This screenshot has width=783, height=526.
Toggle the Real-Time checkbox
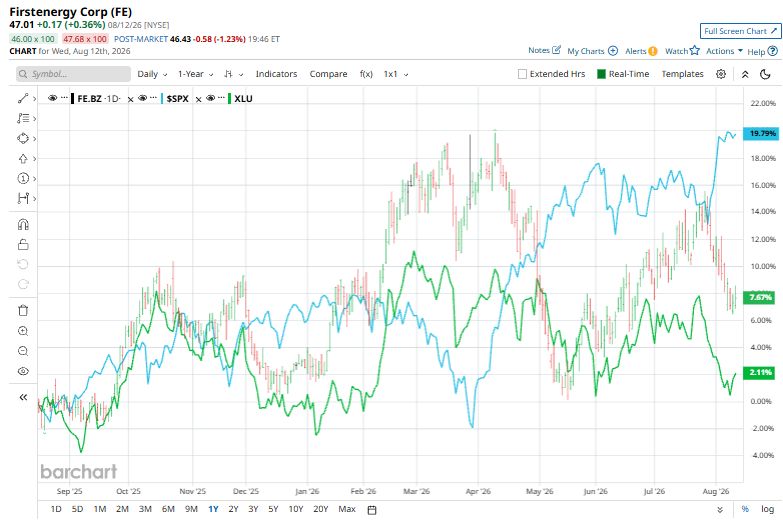(601, 74)
